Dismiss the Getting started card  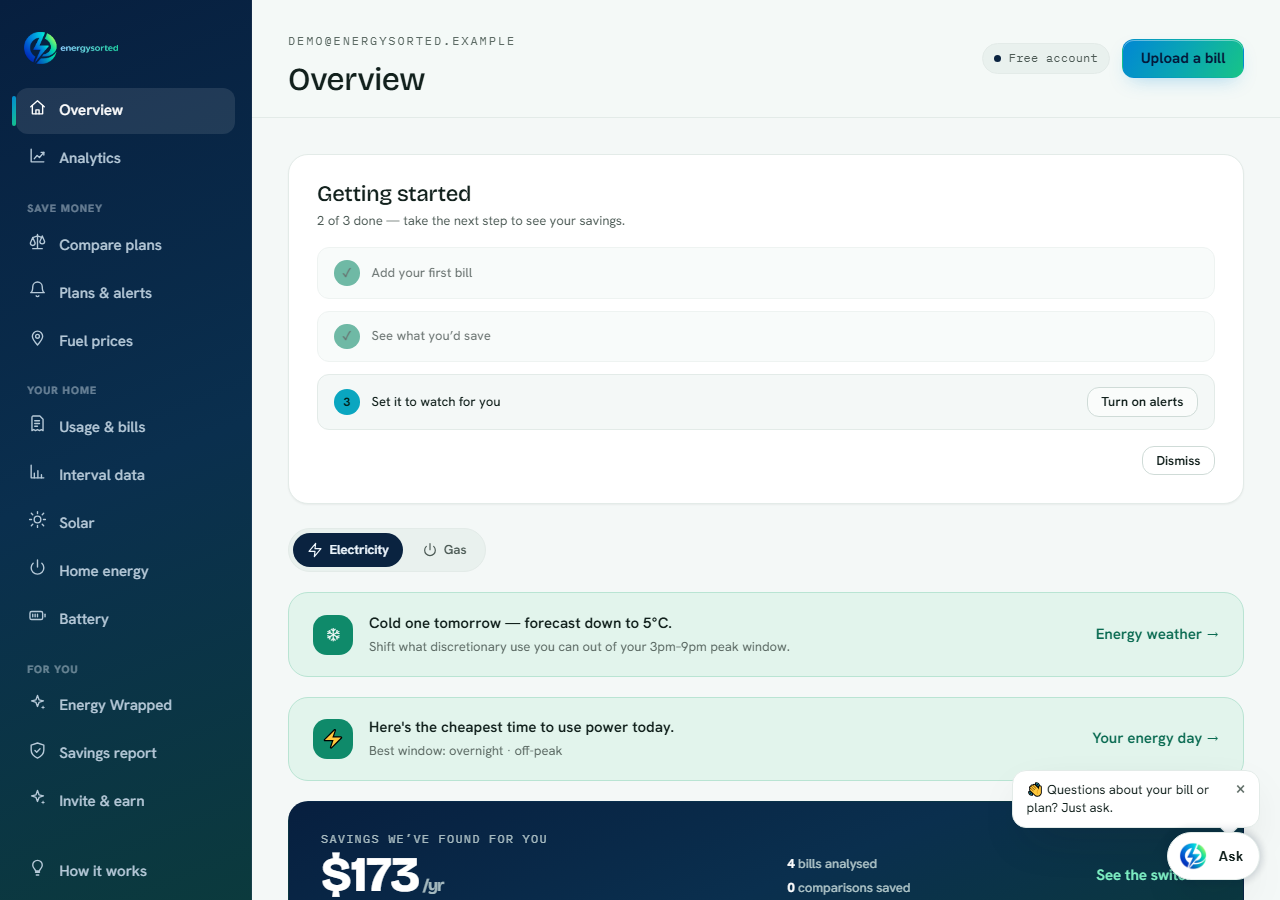[1178, 460]
